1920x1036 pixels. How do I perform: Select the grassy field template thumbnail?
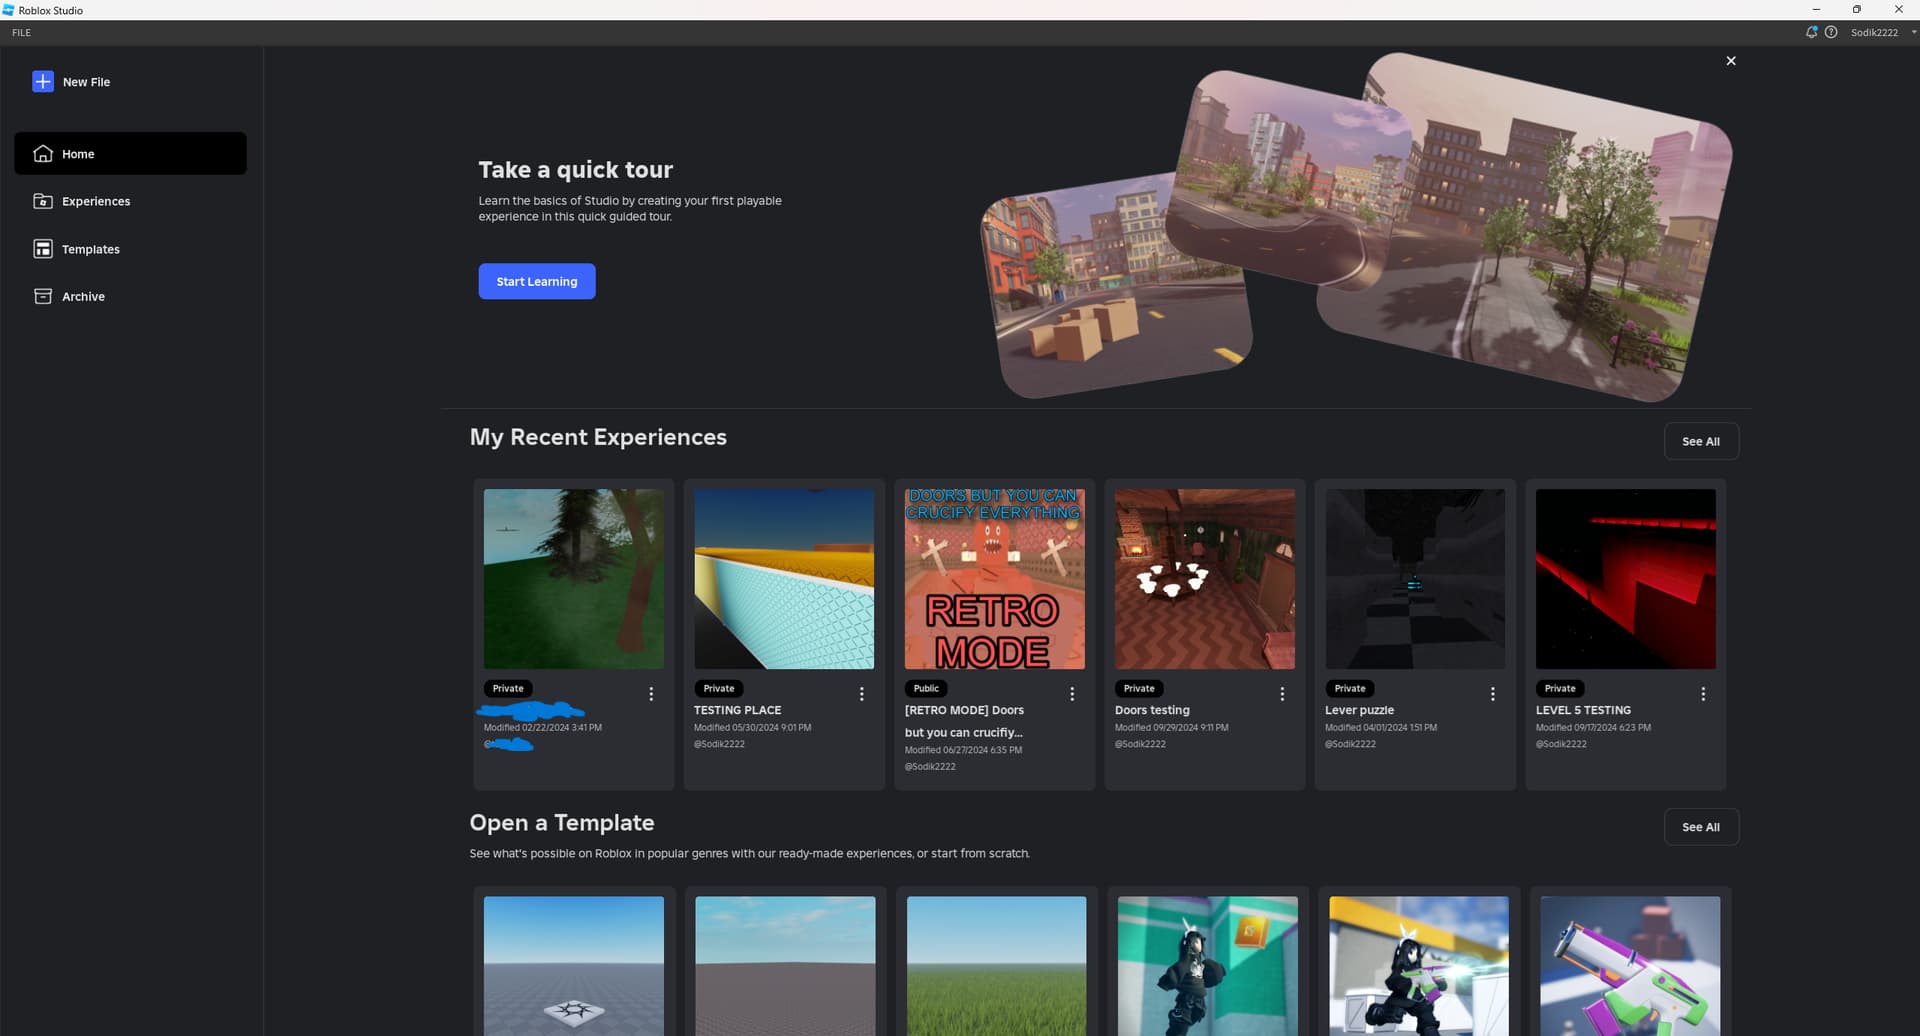point(997,966)
